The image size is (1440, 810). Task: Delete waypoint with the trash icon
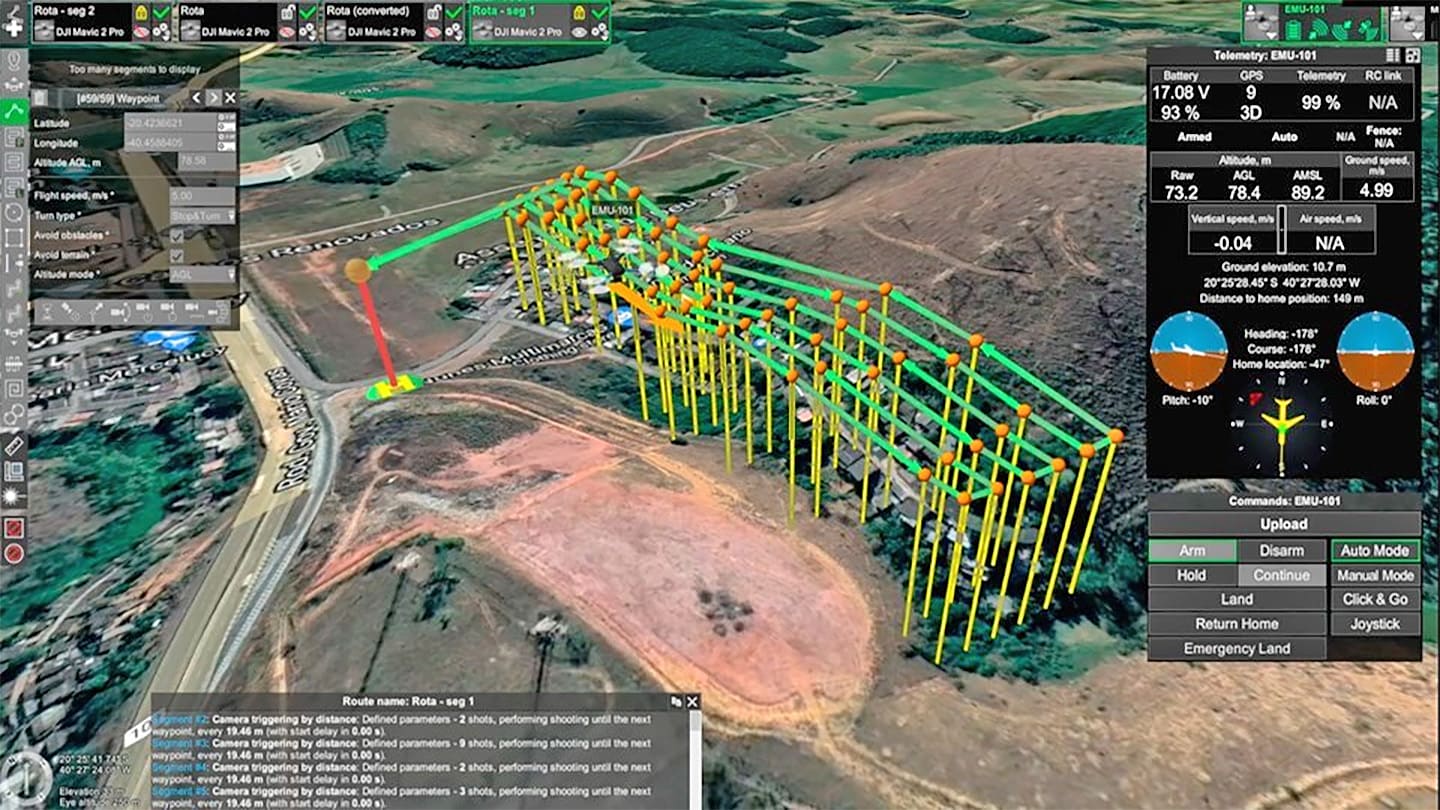coord(39,98)
